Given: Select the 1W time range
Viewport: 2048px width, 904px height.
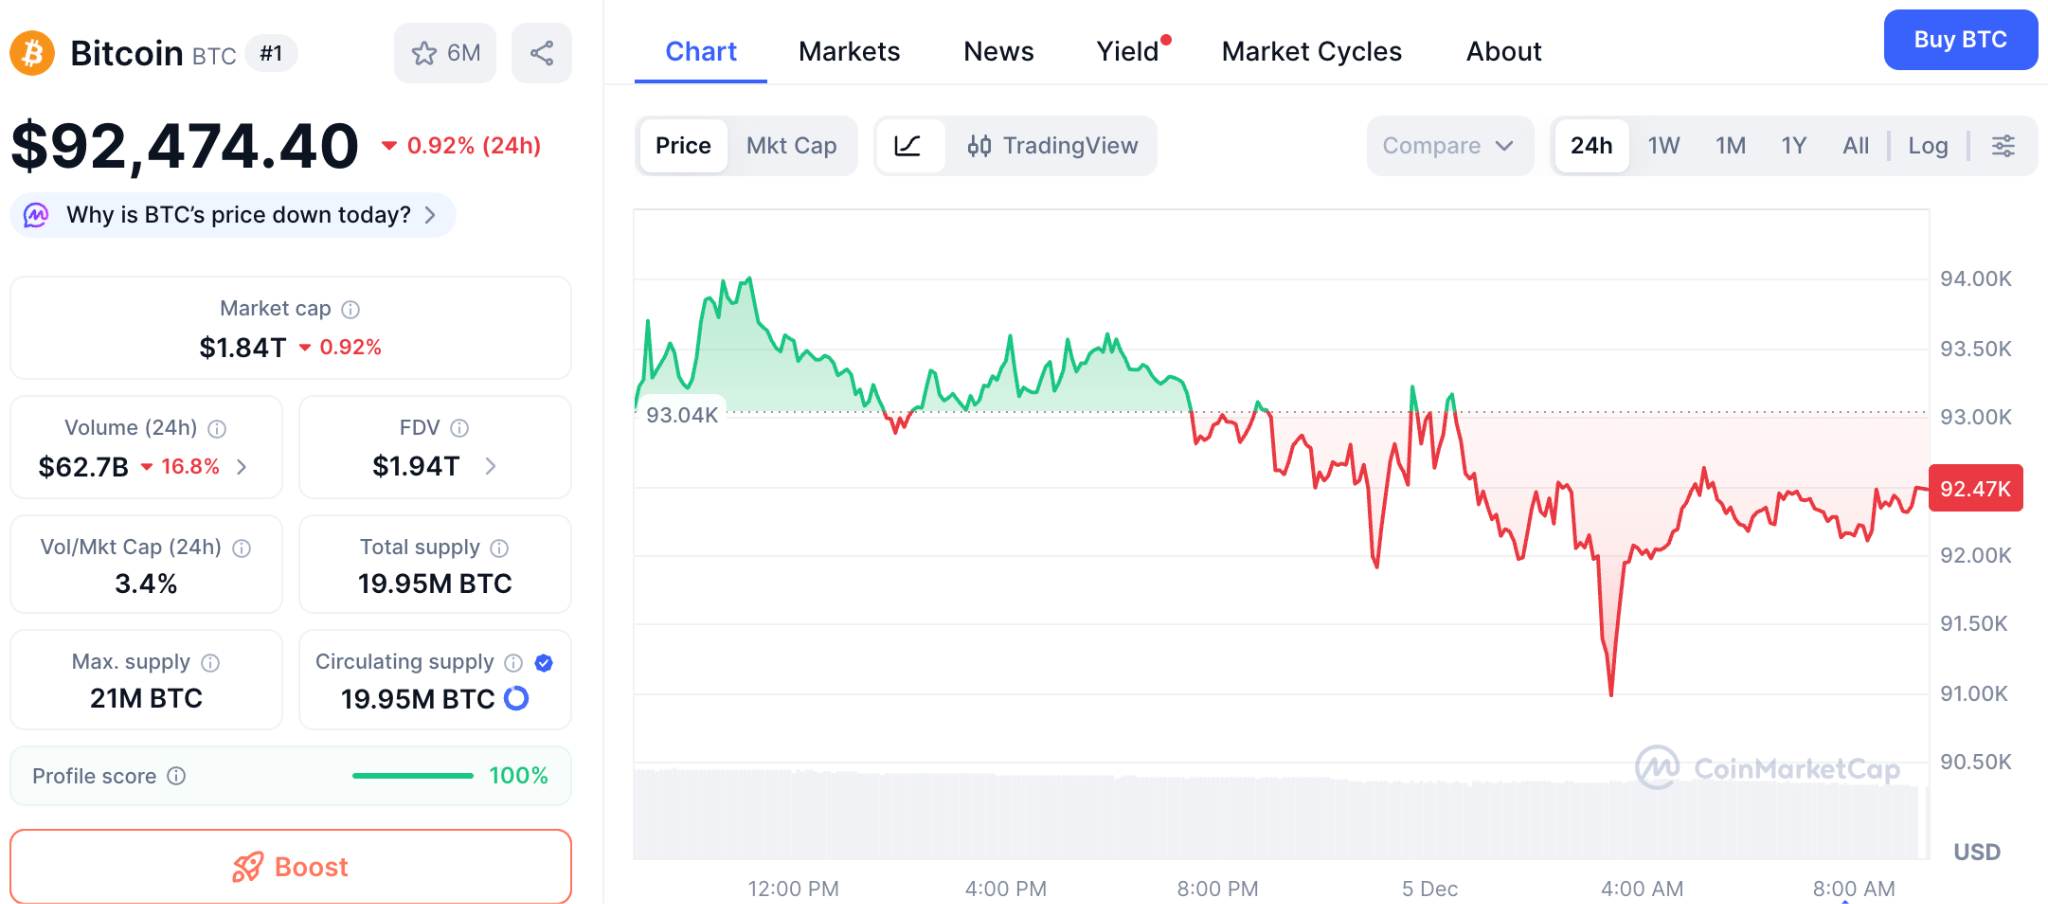Looking at the screenshot, I should pyautogui.click(x=1663, y=146).
